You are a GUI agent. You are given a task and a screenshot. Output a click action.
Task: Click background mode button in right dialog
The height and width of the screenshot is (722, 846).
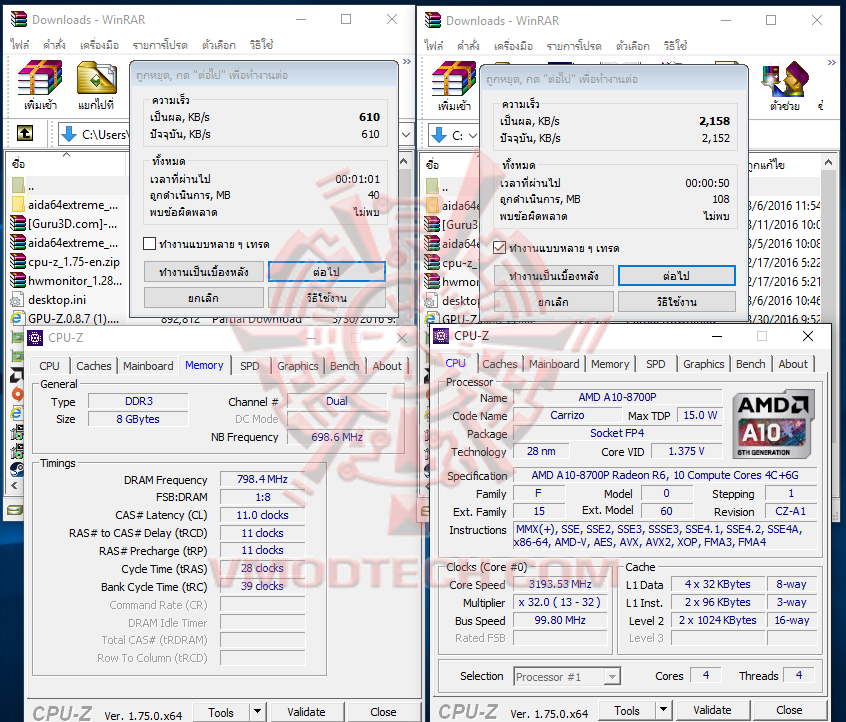554,276
